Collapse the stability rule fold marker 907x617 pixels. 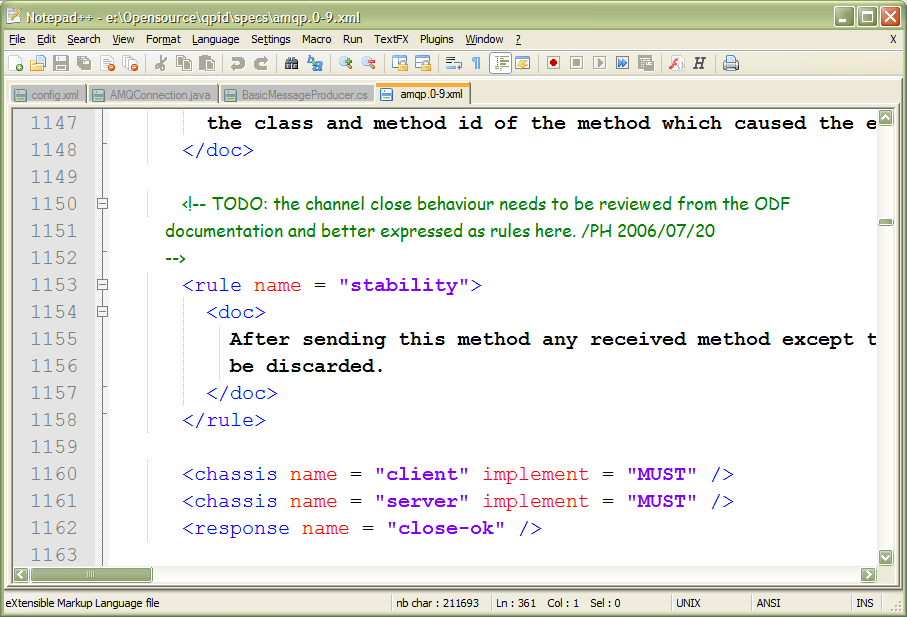[104, 284]
